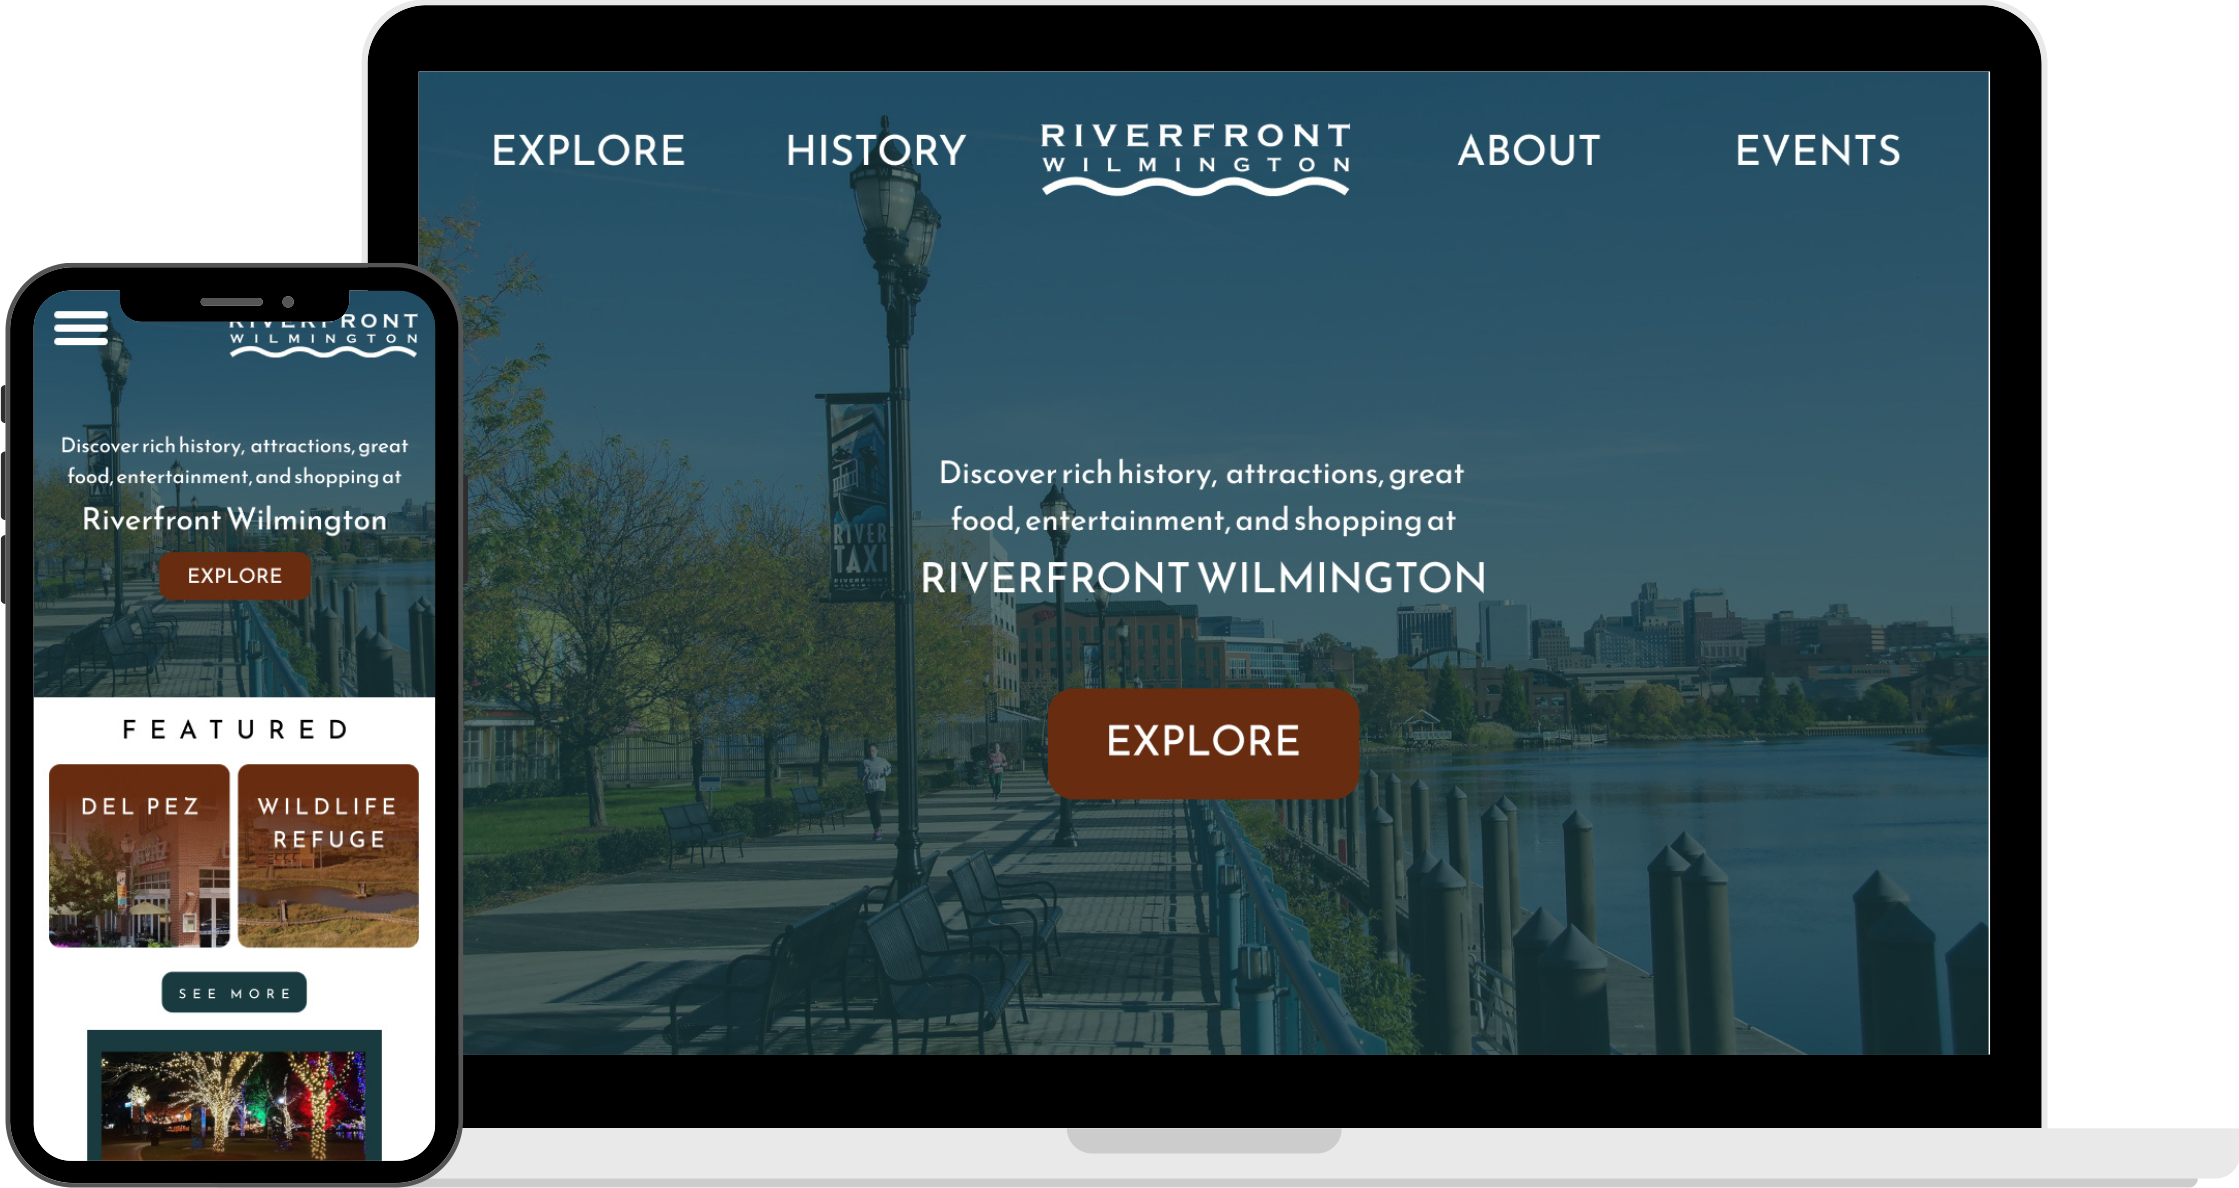The image size is (2239, 1188).
Task: Click the Riverfront Wilmington logo in desktop navbar
Action: click(1196, 158)
